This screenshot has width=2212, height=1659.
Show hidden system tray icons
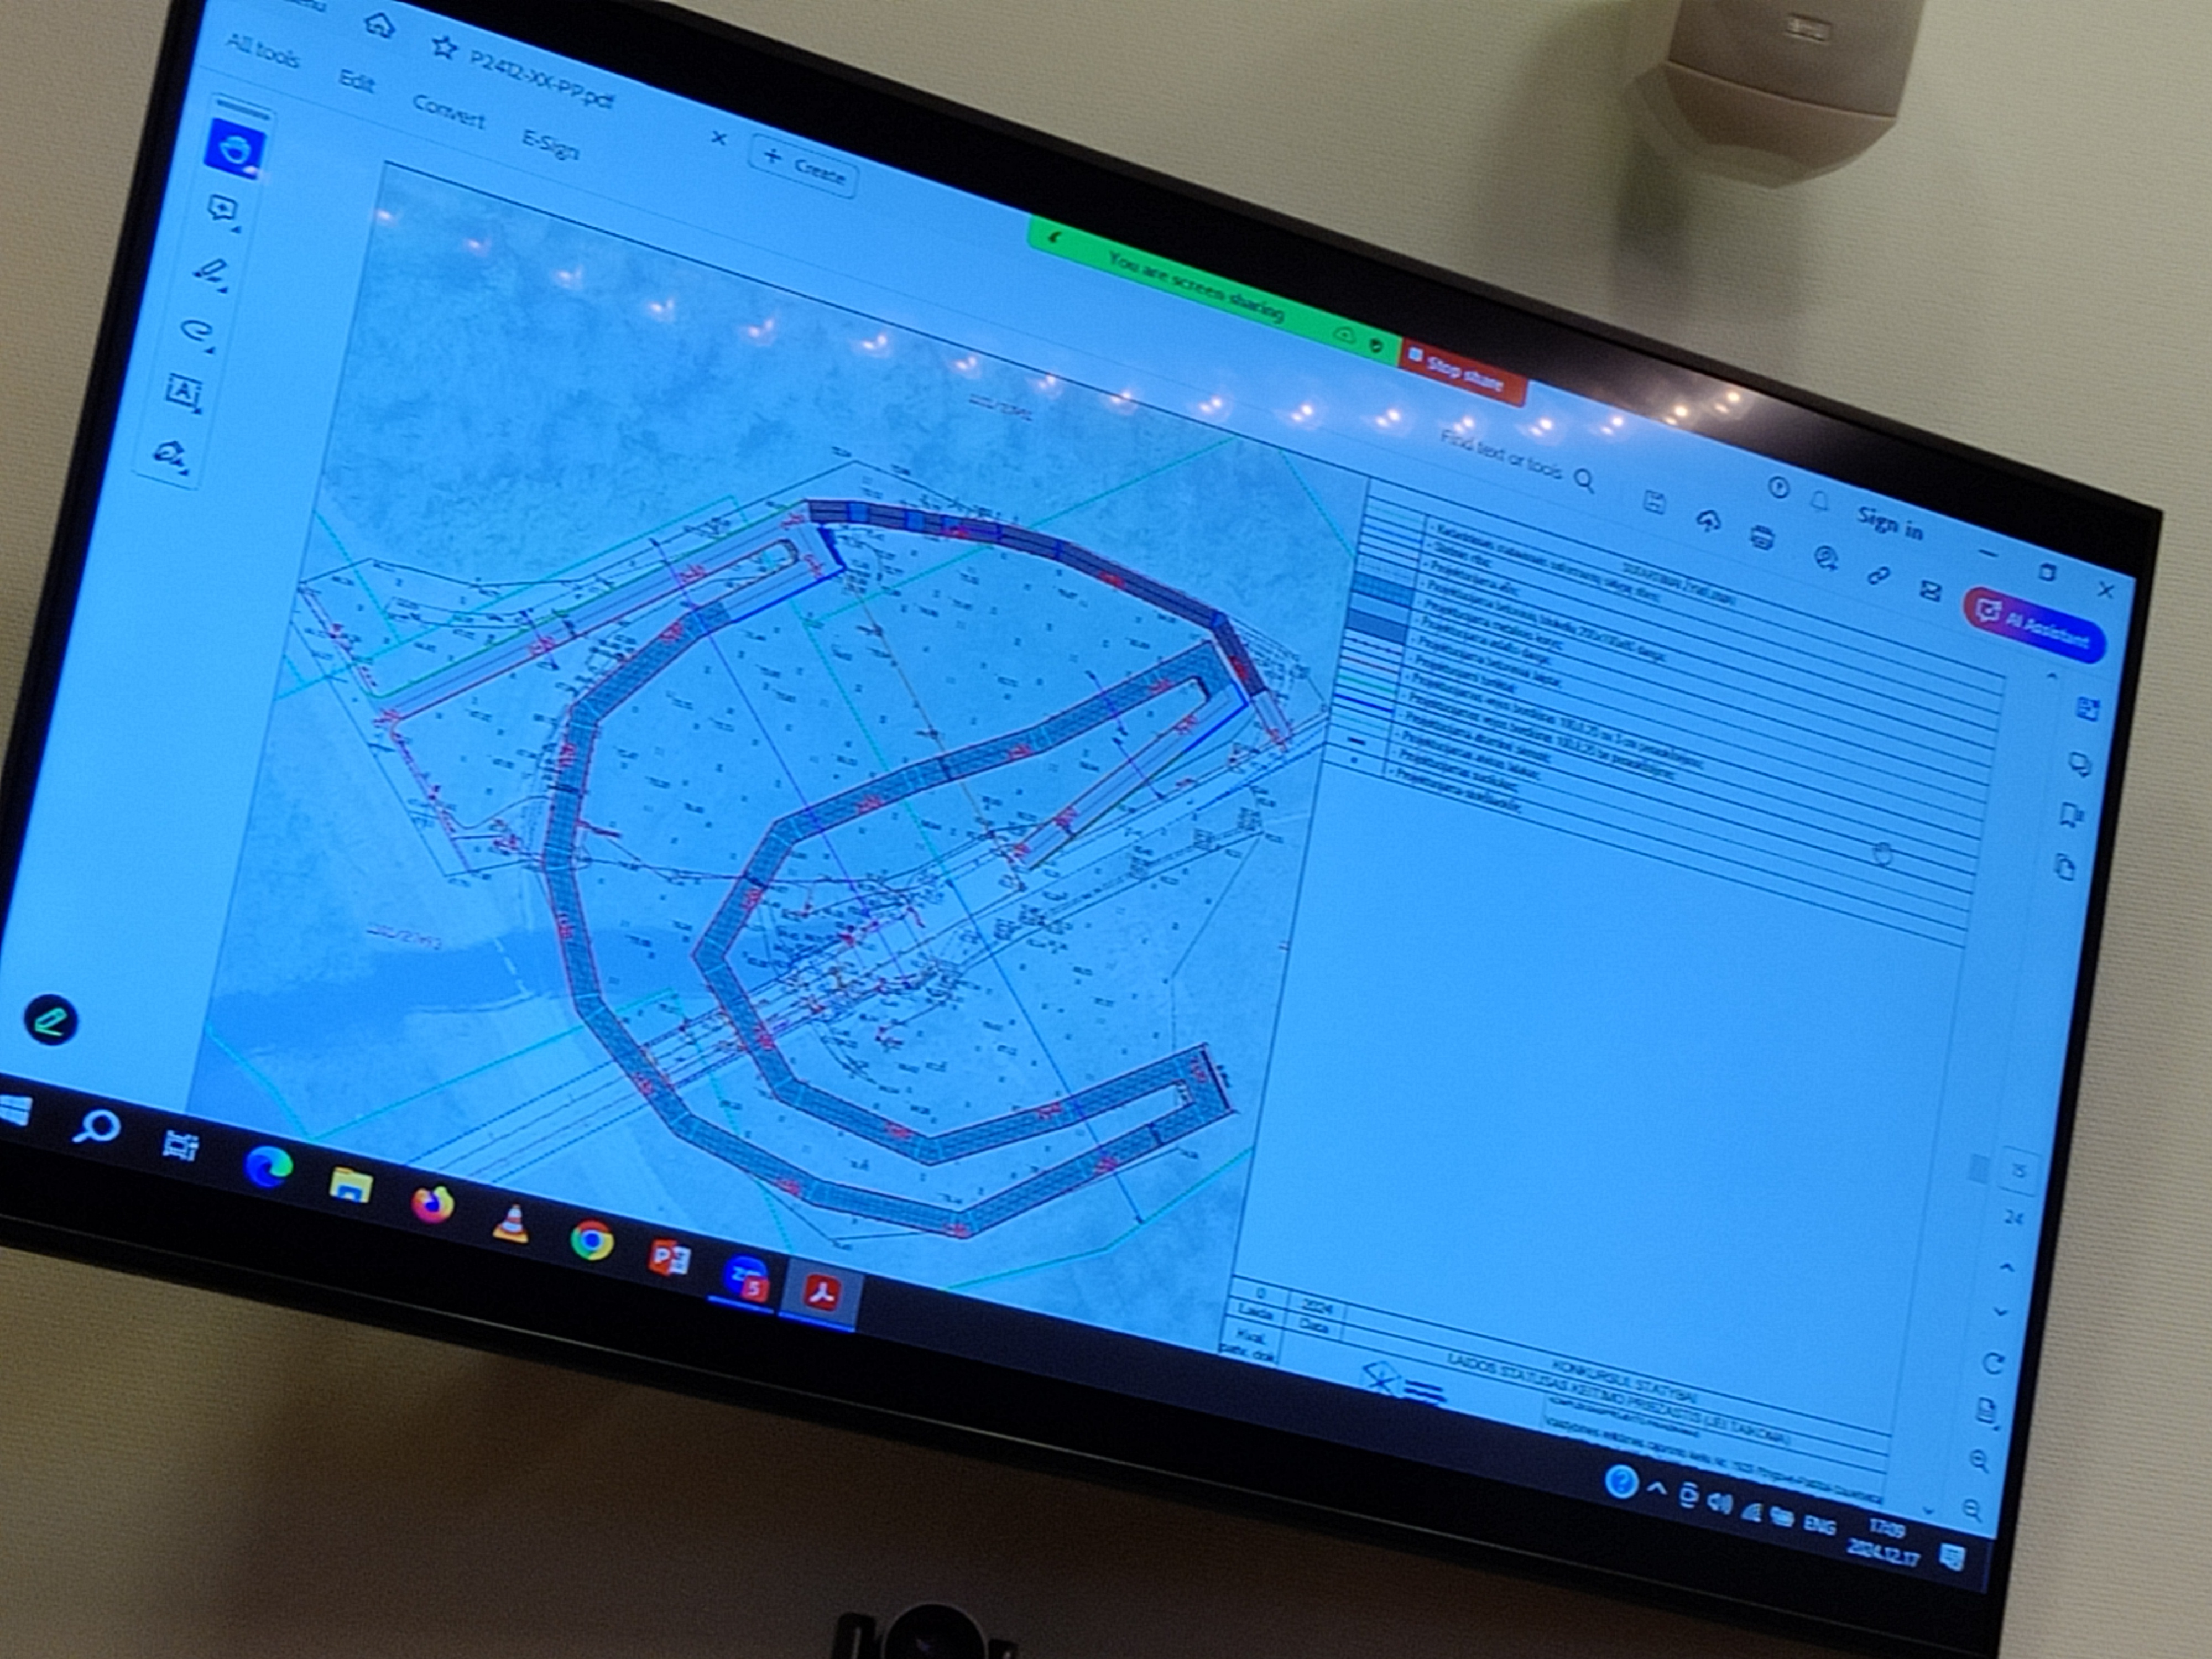tap(1656, 1489)
